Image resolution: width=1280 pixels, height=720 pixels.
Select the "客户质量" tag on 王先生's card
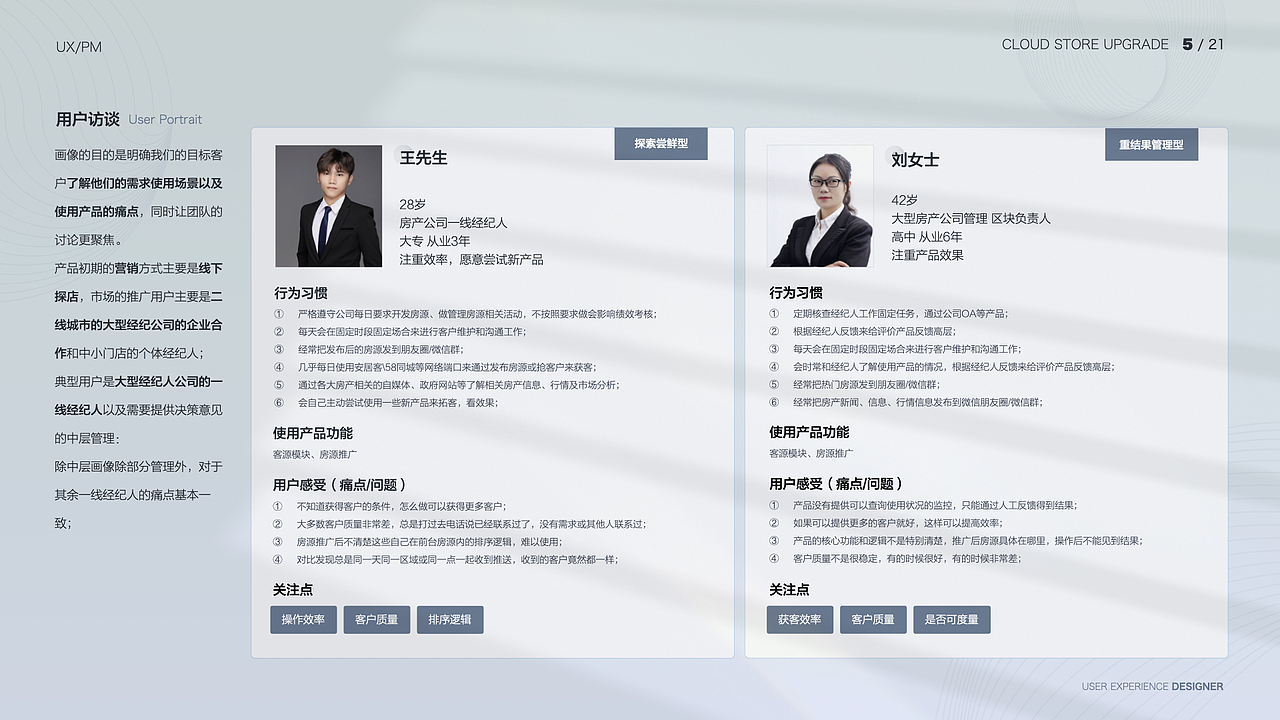[x=375, y=619]
